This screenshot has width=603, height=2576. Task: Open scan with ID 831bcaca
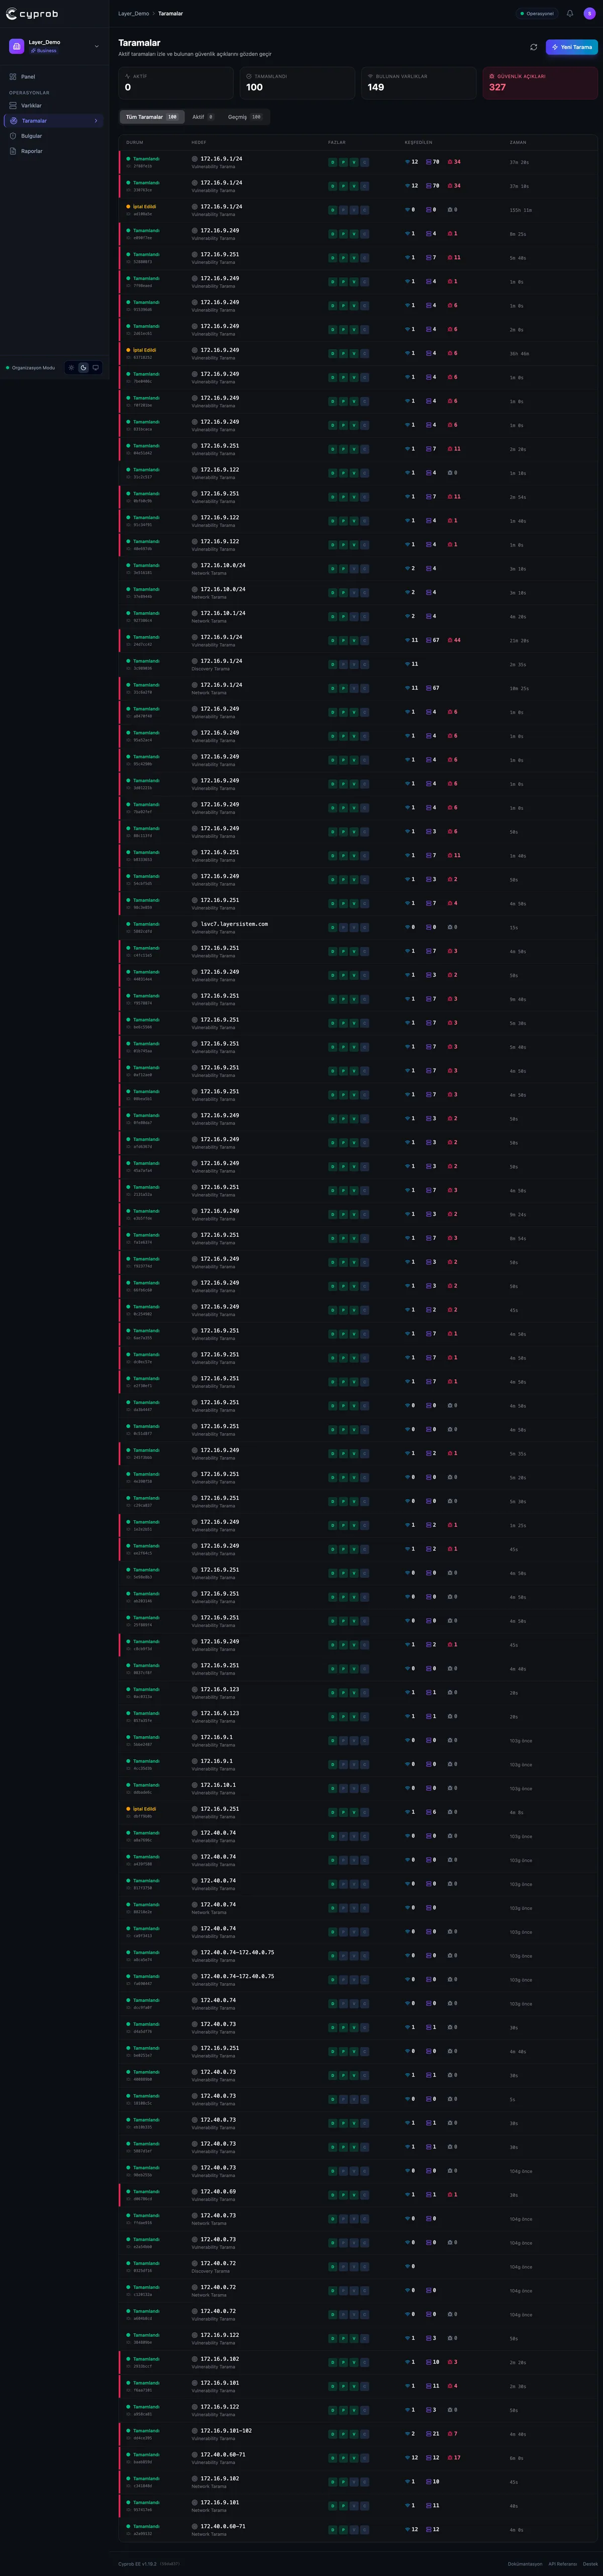click(x=358, y=426)
